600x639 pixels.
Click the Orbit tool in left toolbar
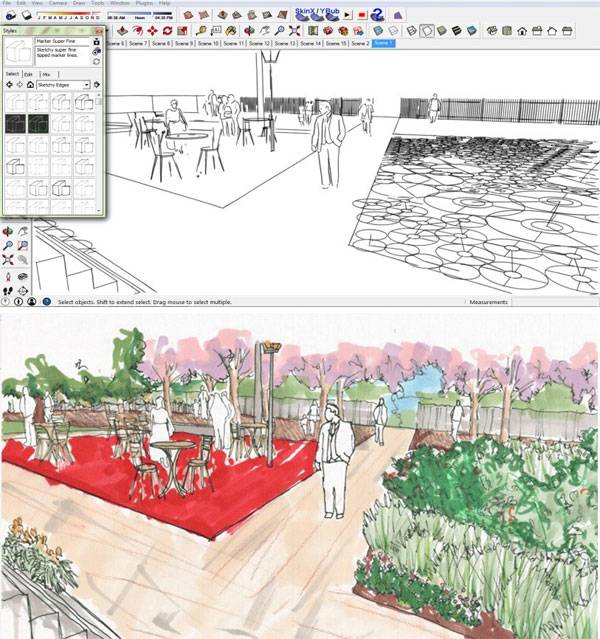(8, 231)
